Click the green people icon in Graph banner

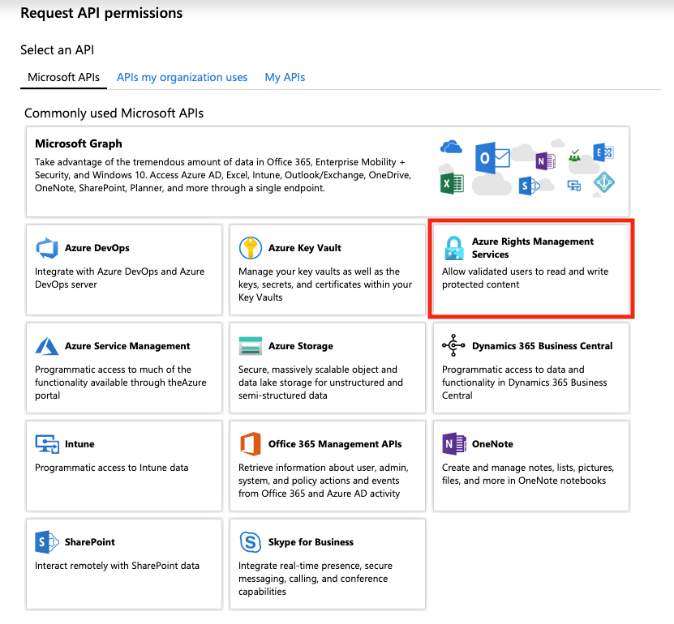[x=574, y=156]
